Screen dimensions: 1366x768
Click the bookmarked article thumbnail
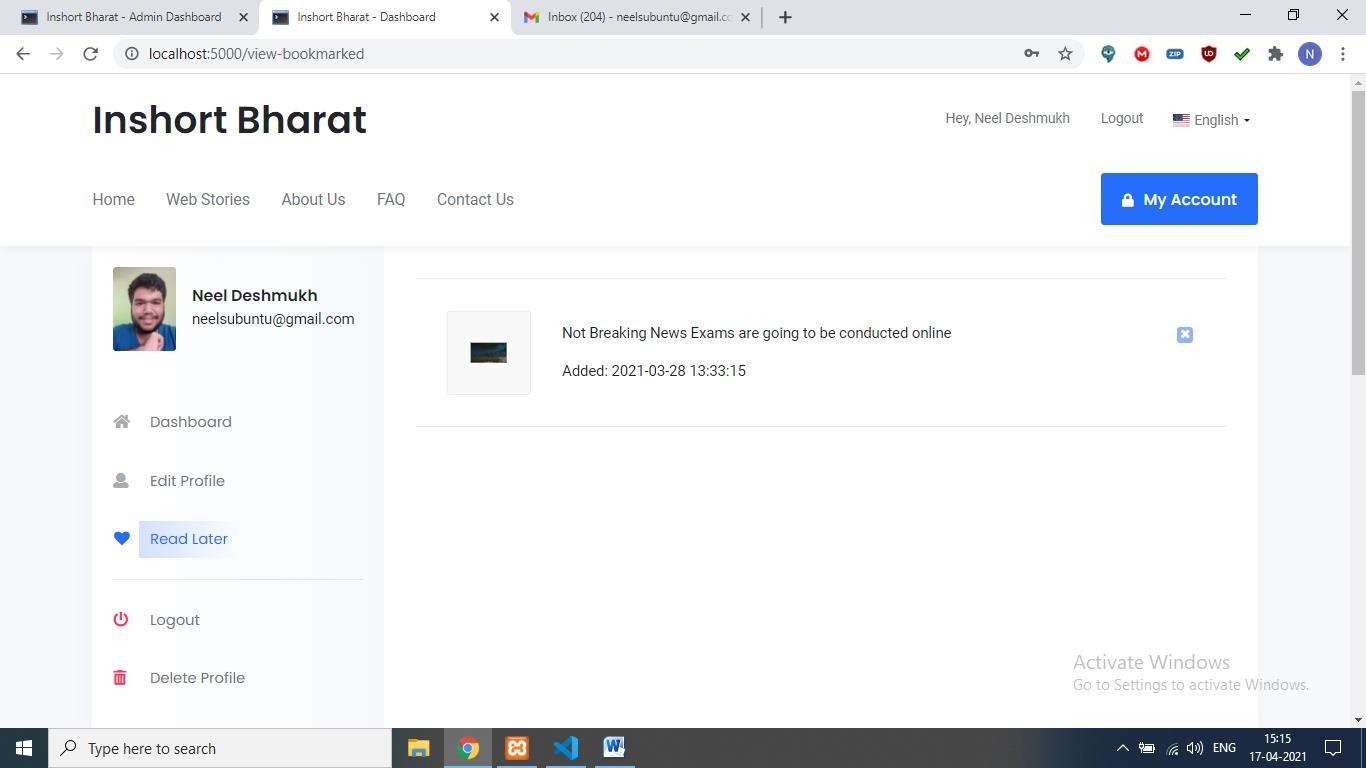click(489, 353)
